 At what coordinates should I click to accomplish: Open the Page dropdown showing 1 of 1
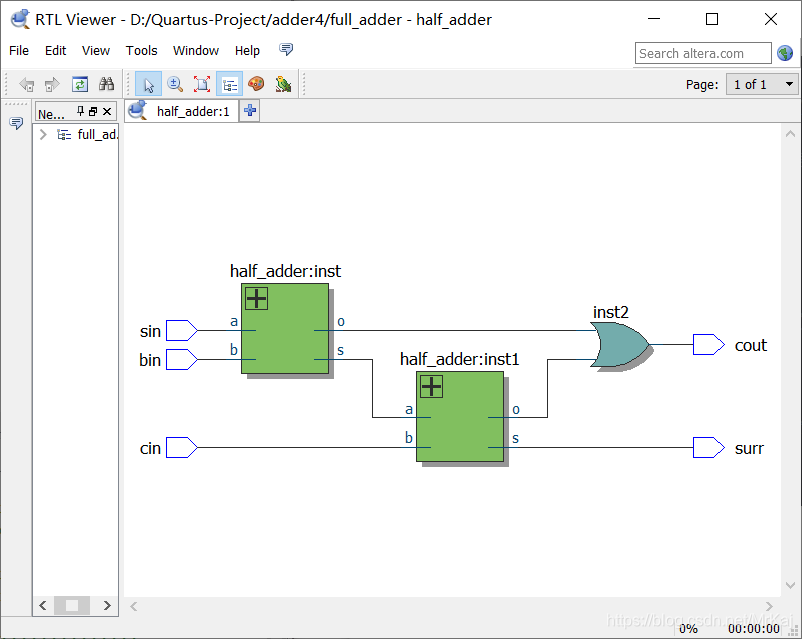click(x=761, y=84)
